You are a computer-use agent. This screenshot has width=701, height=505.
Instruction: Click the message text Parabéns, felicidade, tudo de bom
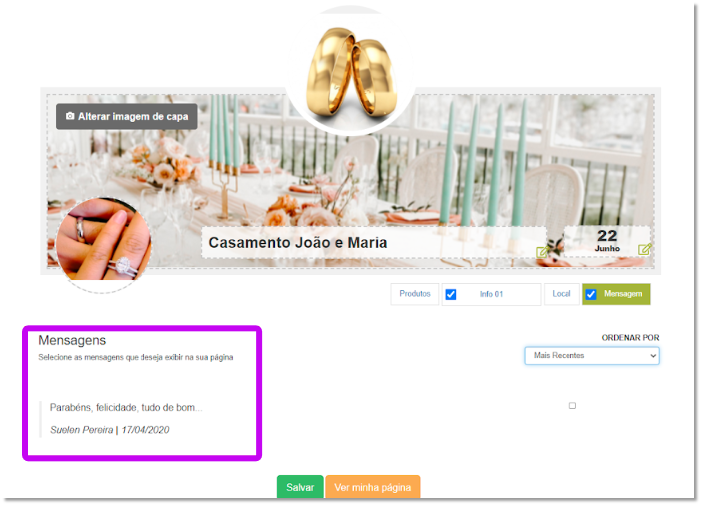pos(126,408)
